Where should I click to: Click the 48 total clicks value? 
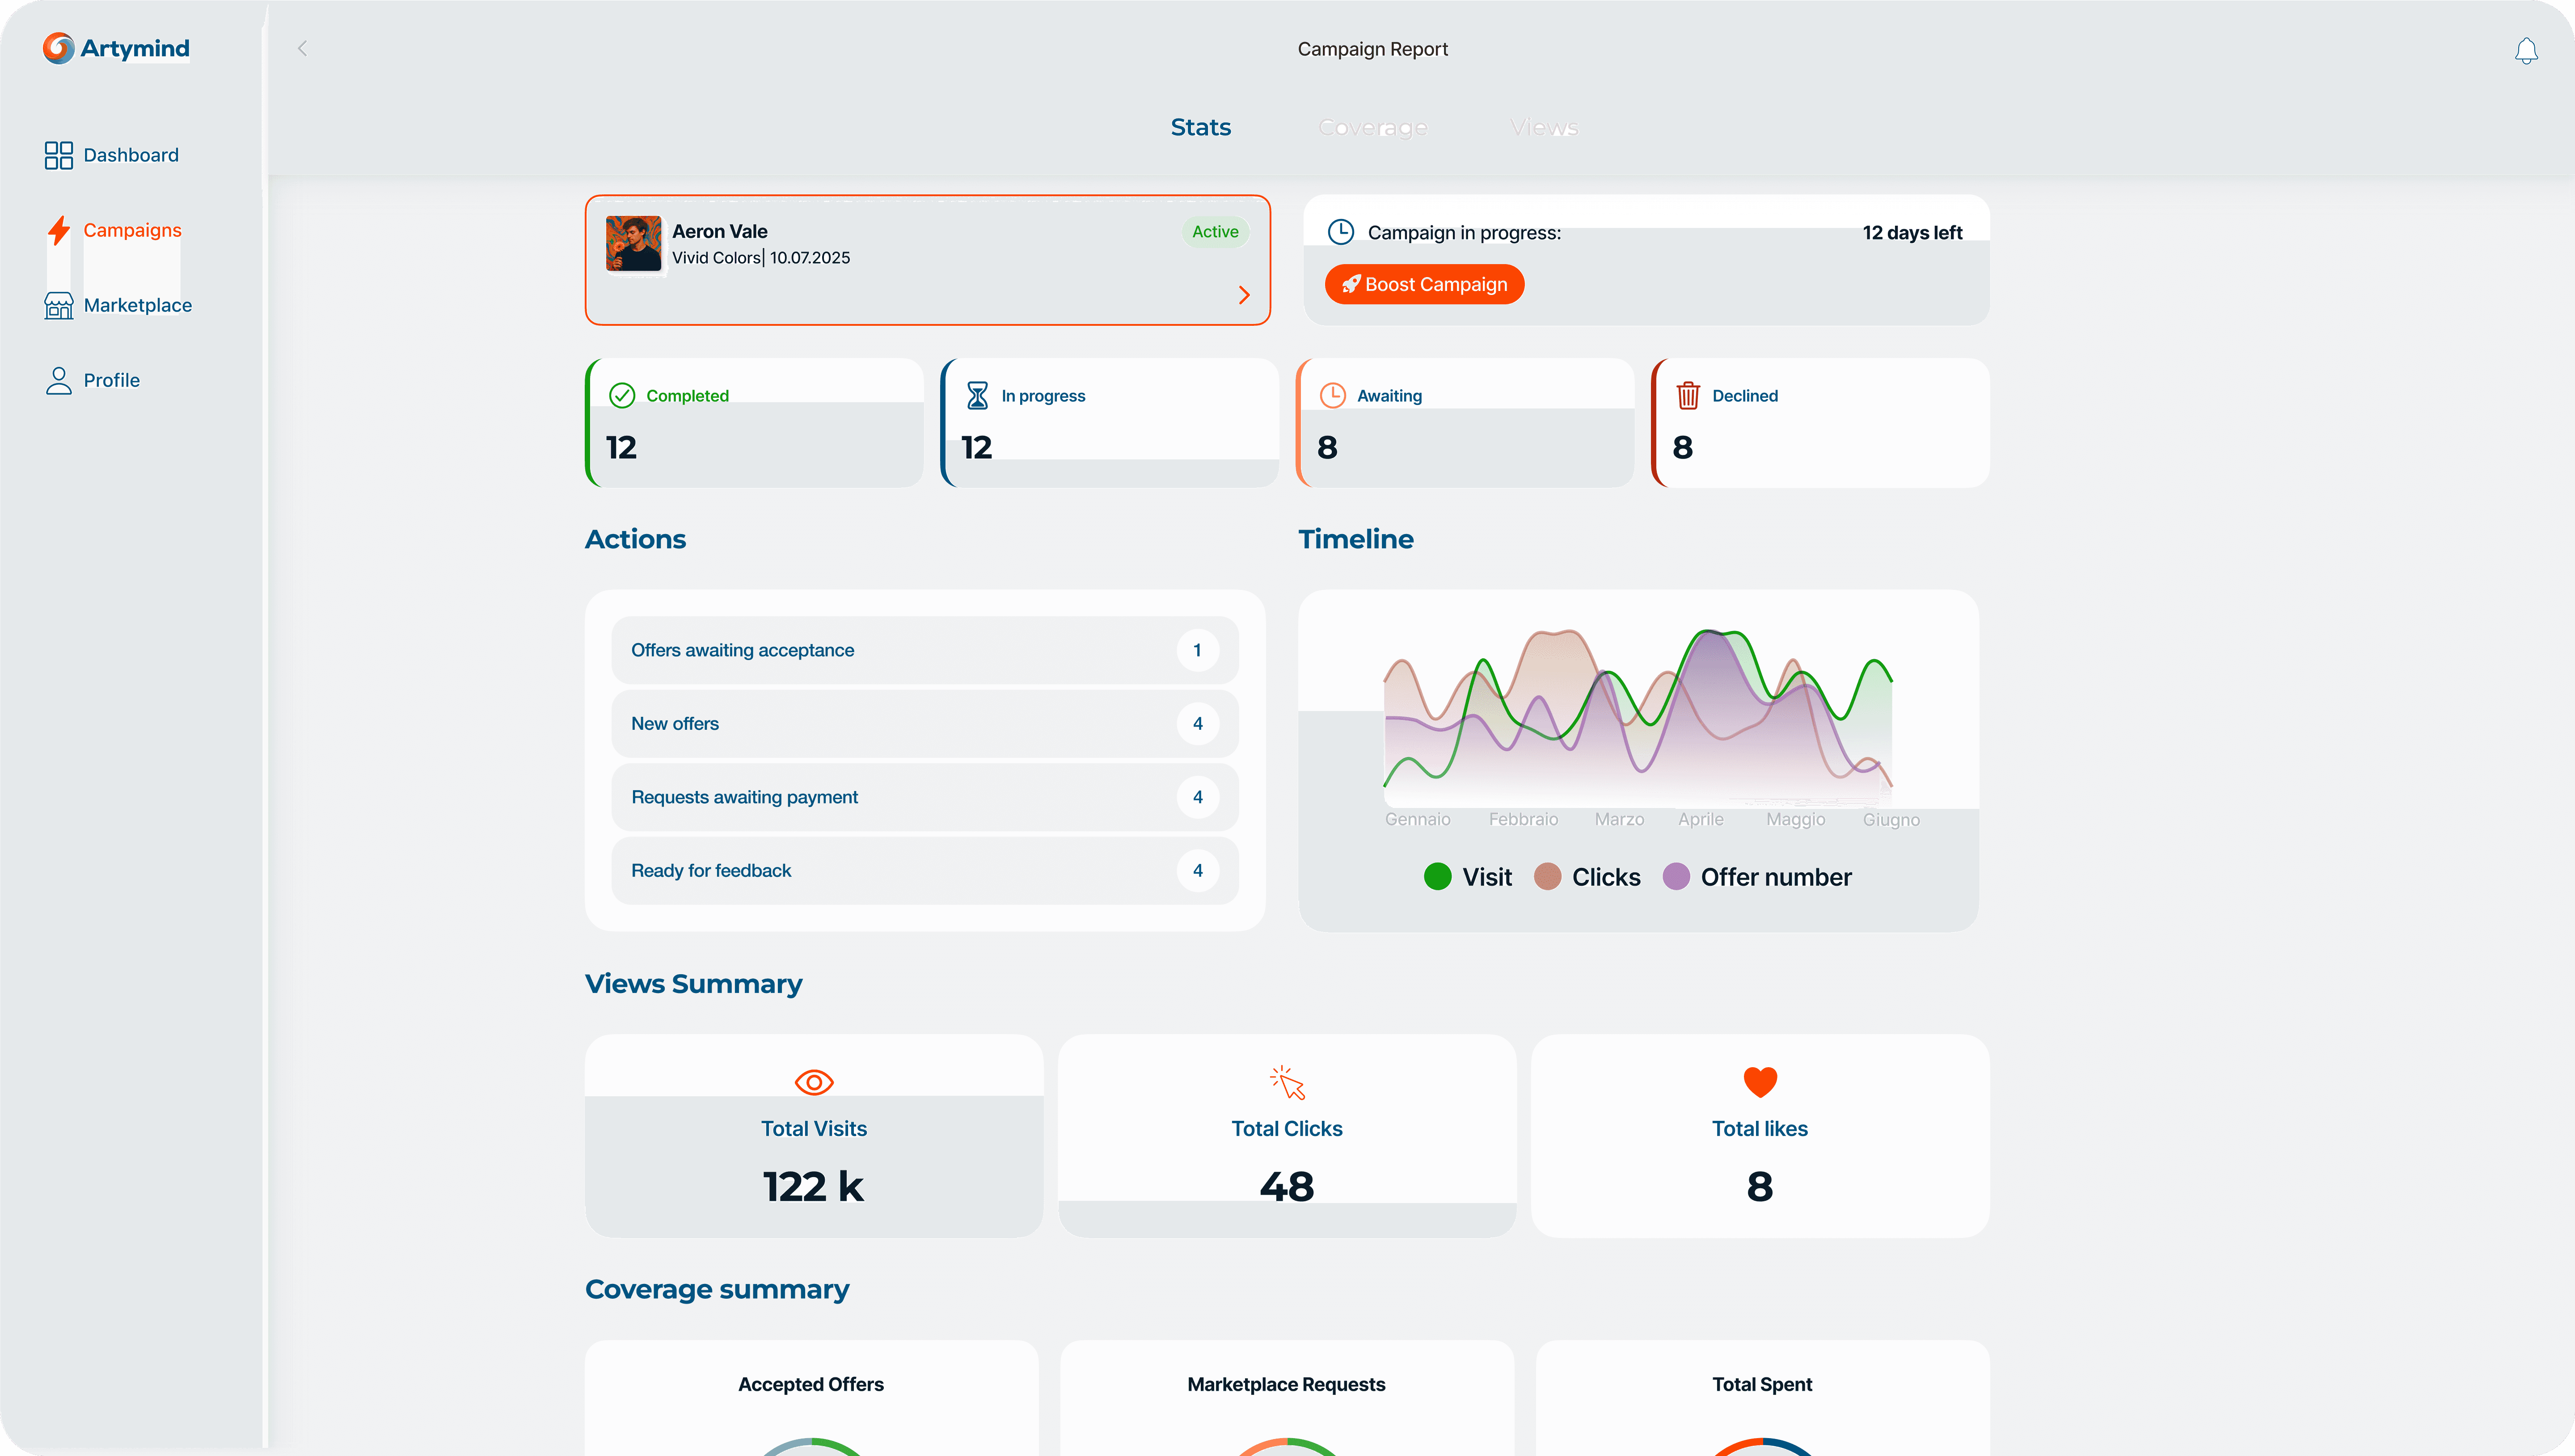1287,1187
